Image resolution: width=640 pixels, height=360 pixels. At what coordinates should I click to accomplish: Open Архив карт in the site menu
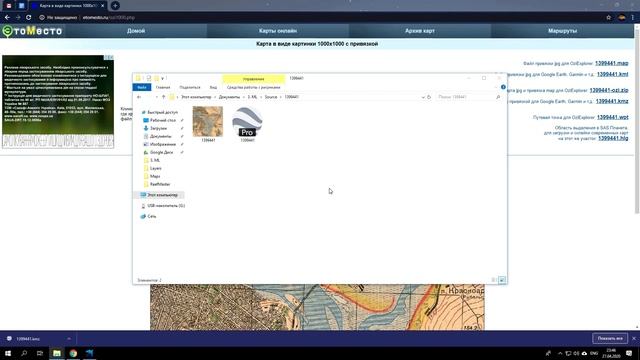pos(420,31)
